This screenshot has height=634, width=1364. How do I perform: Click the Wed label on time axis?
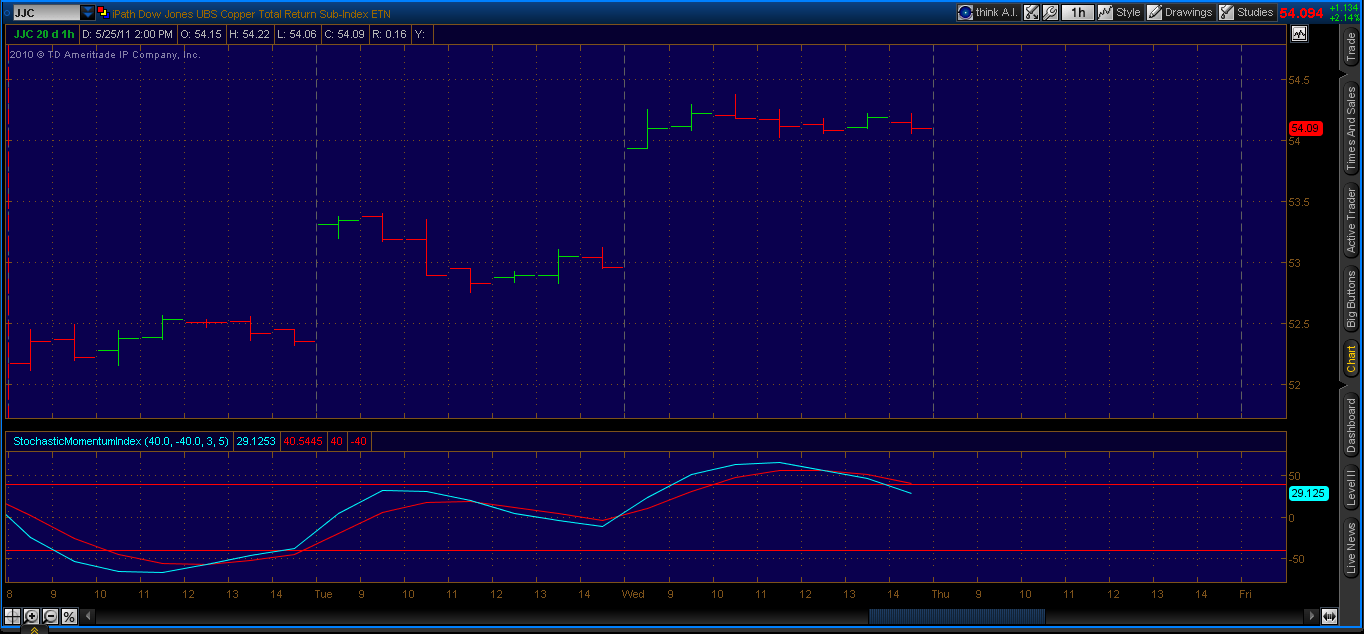(x=632, y=594)
